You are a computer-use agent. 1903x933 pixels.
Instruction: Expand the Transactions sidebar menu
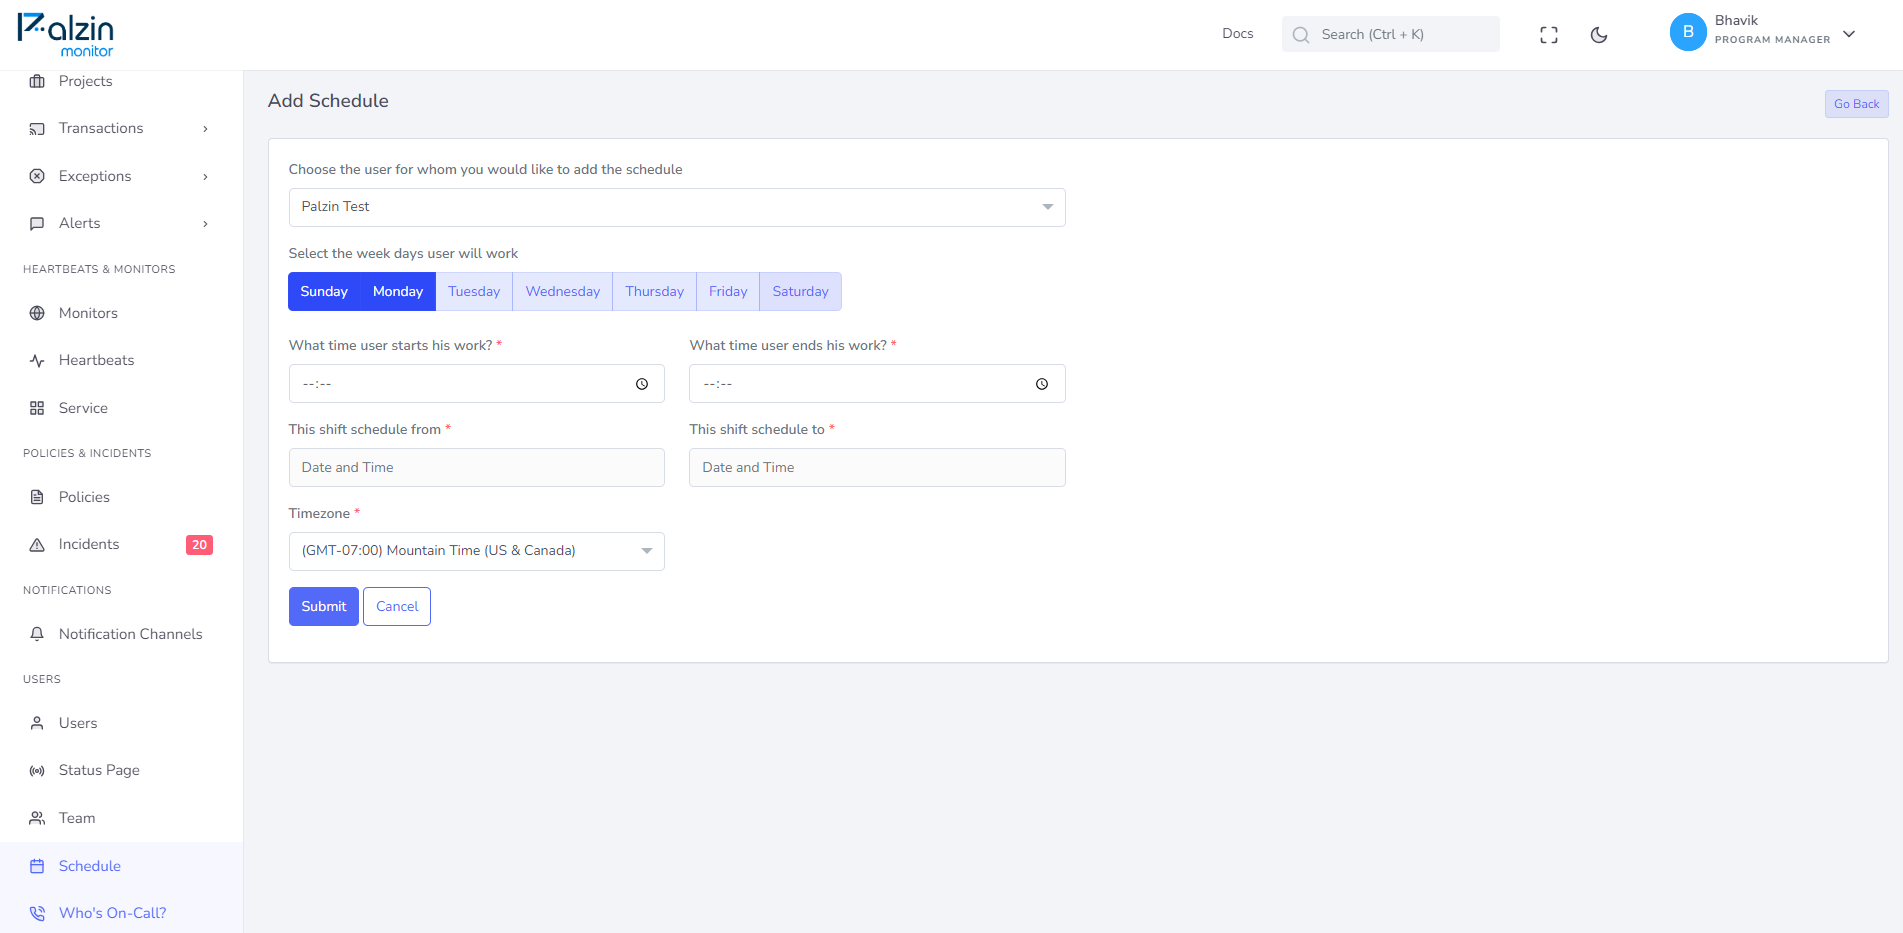tap(121, 128)
